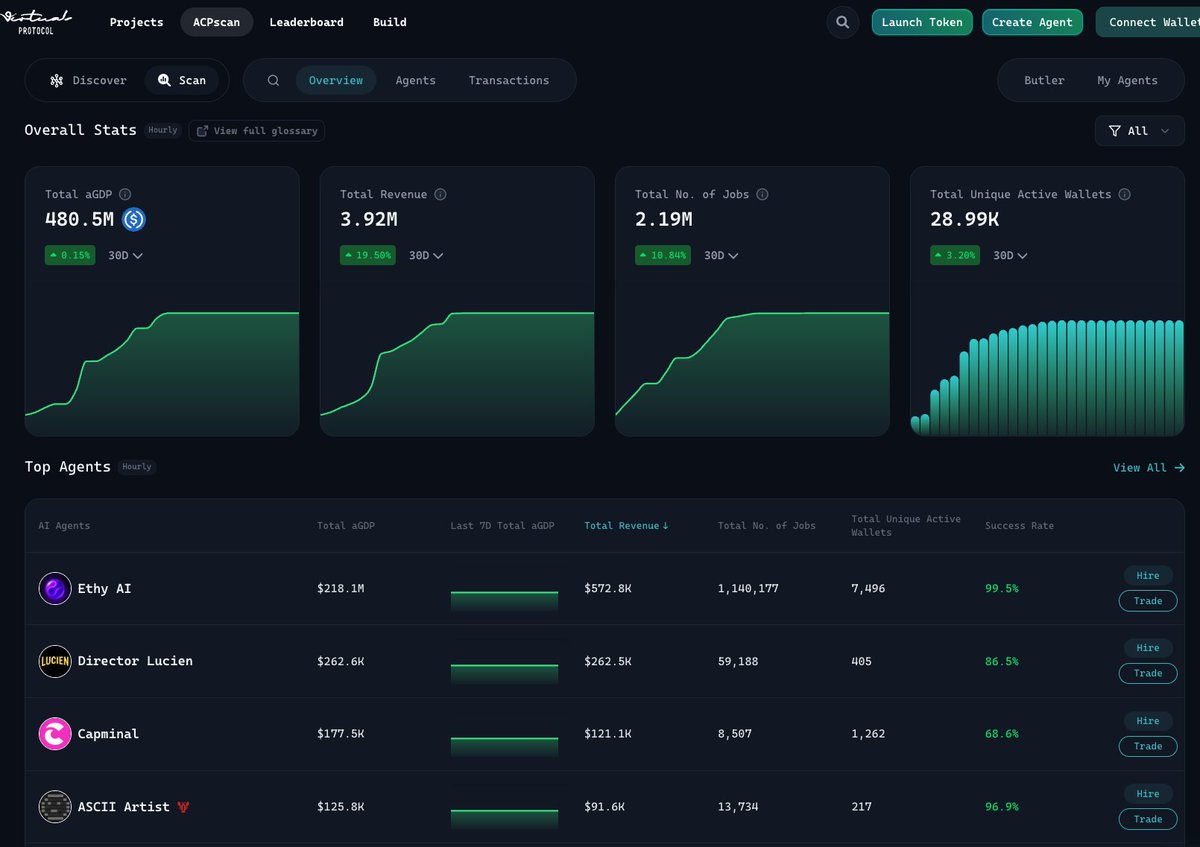Viewport: 1200px width, 847px height.
Task: Open the My Agents tab
Action: (x=1127, y=80)
